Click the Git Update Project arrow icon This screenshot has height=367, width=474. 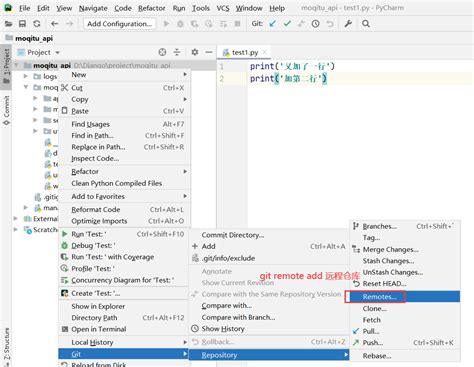pyautogui.click(x=273, y=24)
